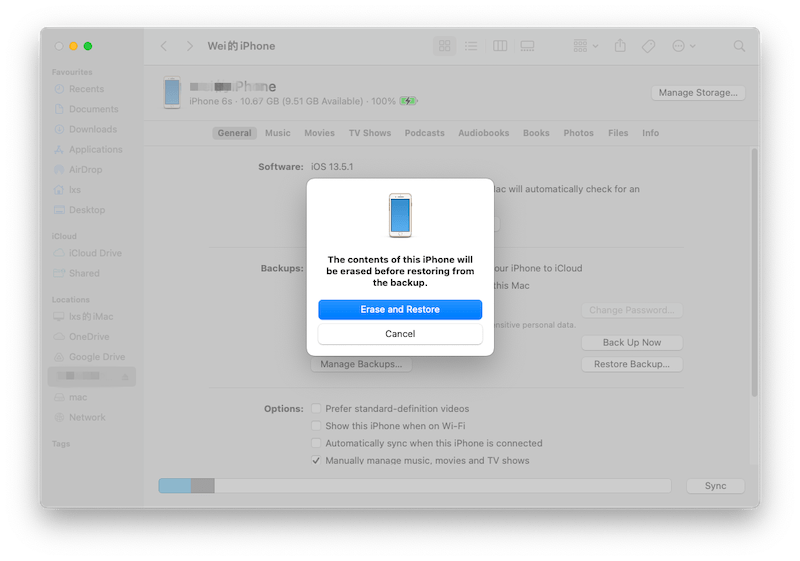Screen dimensions: 800x561
Task: Open the Books tab
Action: click(x=536, y=133)
